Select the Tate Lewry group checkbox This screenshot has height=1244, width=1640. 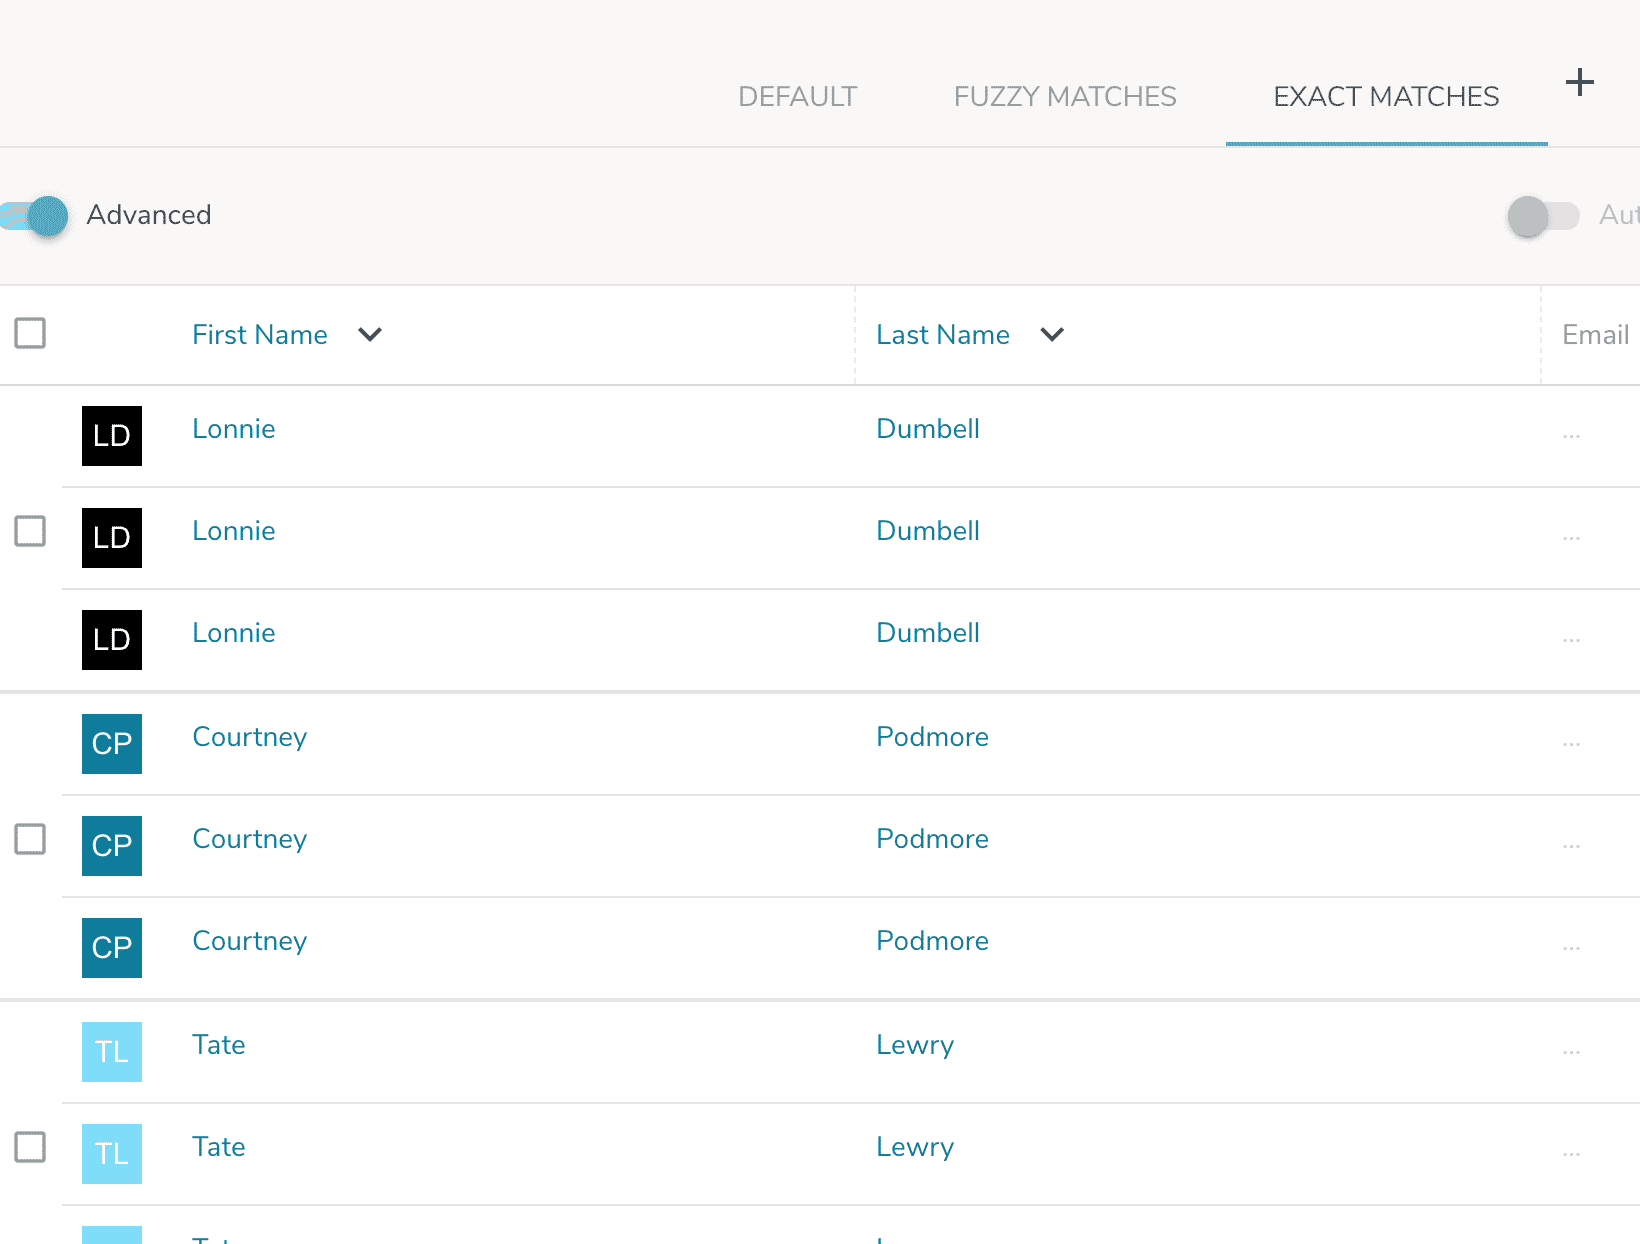(30, 1147)
